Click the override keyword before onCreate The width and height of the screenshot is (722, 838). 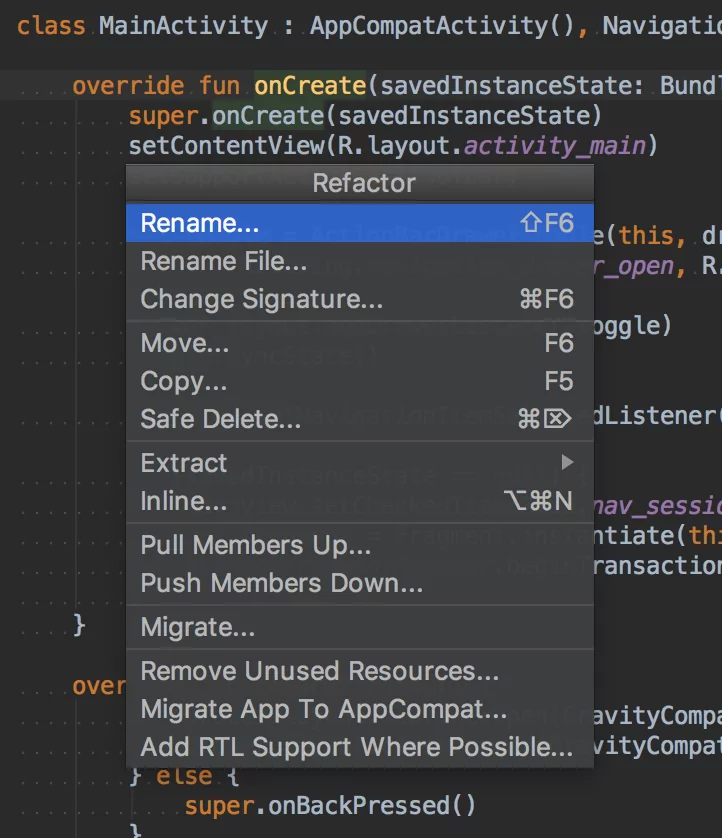coord(128,86)
